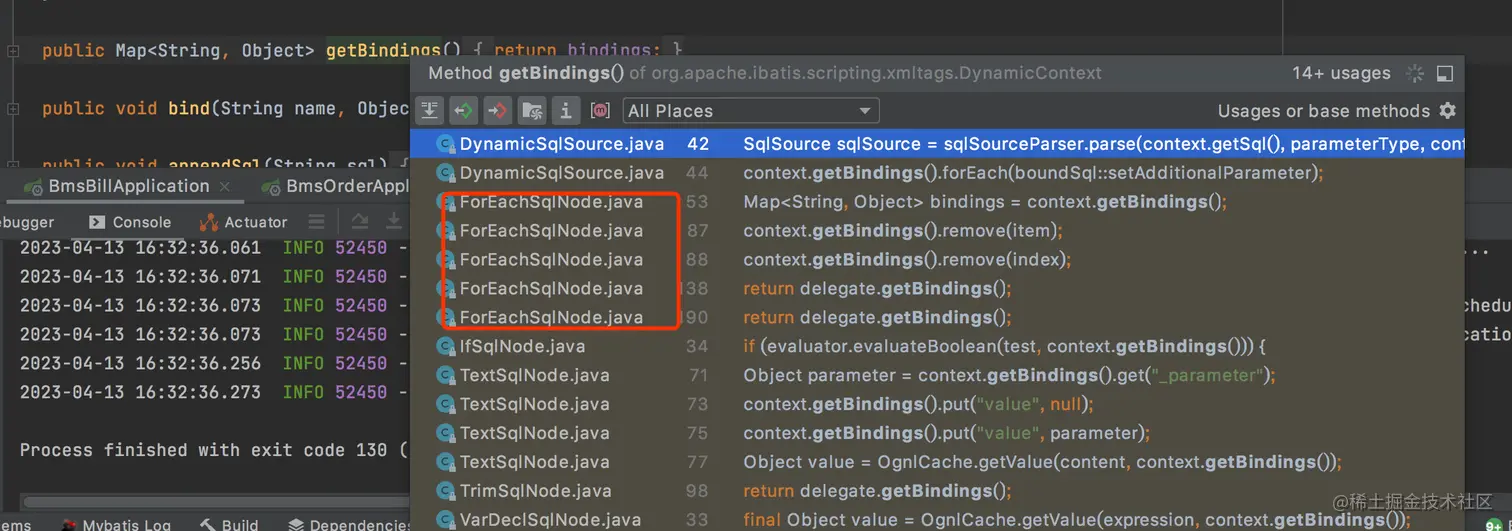Select the VarDeclSqlNode.java usage row
Image resolution: width=1512 pixels, height=531 pixels.
click(x=938, y=520)
